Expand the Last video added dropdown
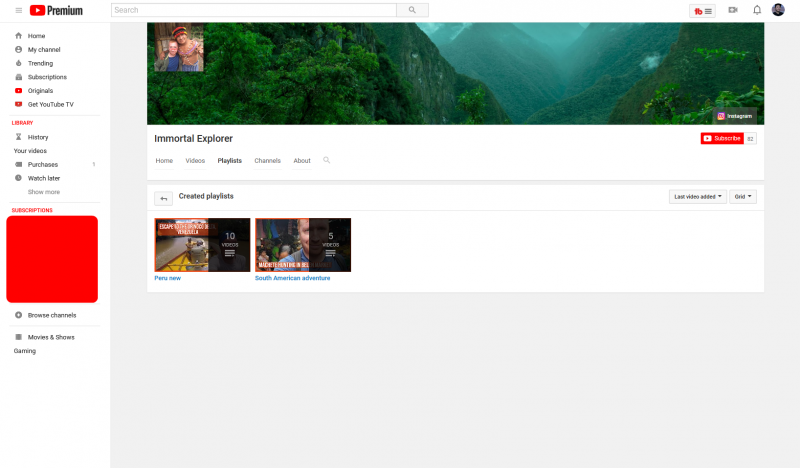The image size is (800, 468). coord(697,197)
